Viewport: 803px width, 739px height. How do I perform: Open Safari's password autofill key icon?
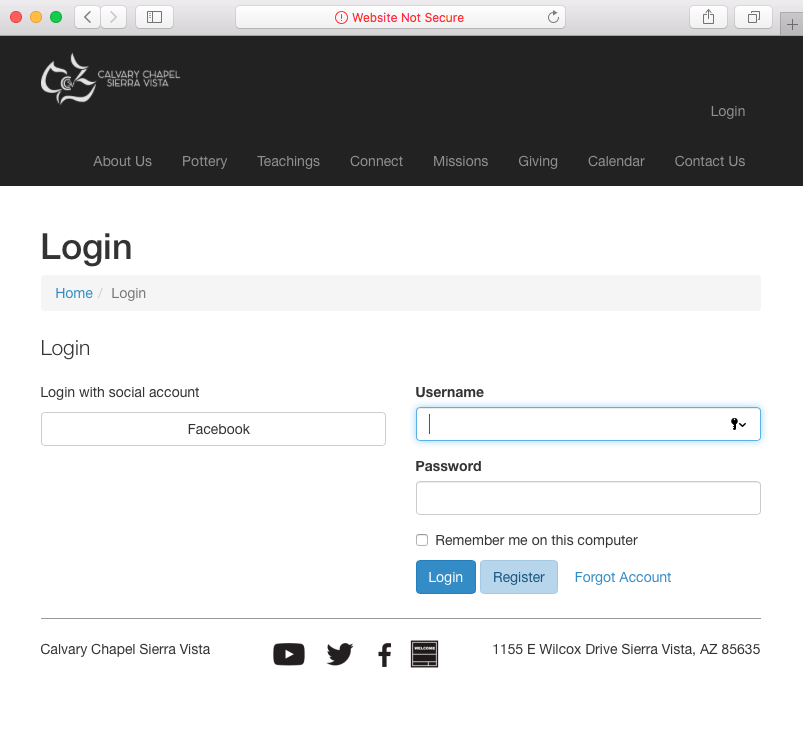point(733,424)
